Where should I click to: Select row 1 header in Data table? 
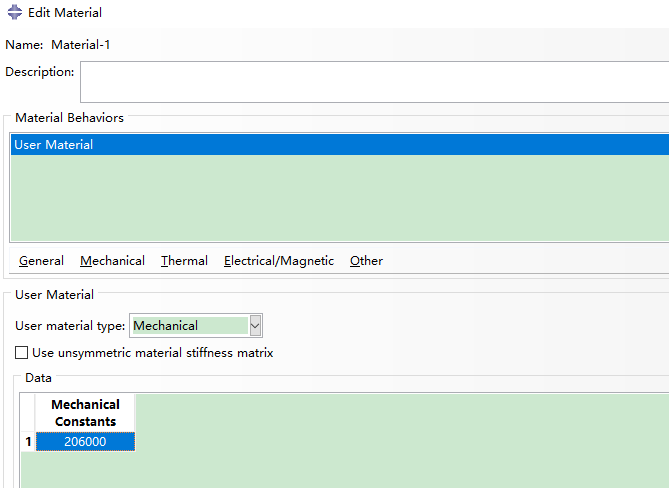click(x=28, y=442)
